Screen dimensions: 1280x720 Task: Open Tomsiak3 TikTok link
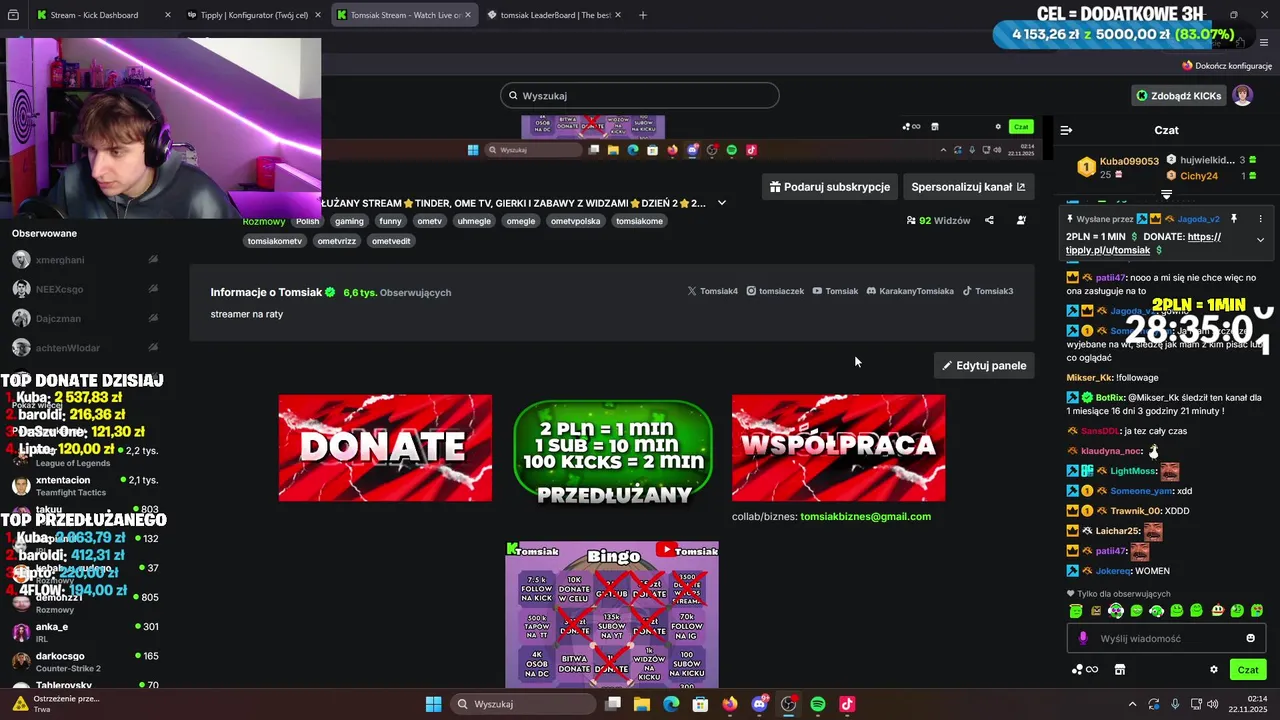pyautogui.click(x=988, y=291)
